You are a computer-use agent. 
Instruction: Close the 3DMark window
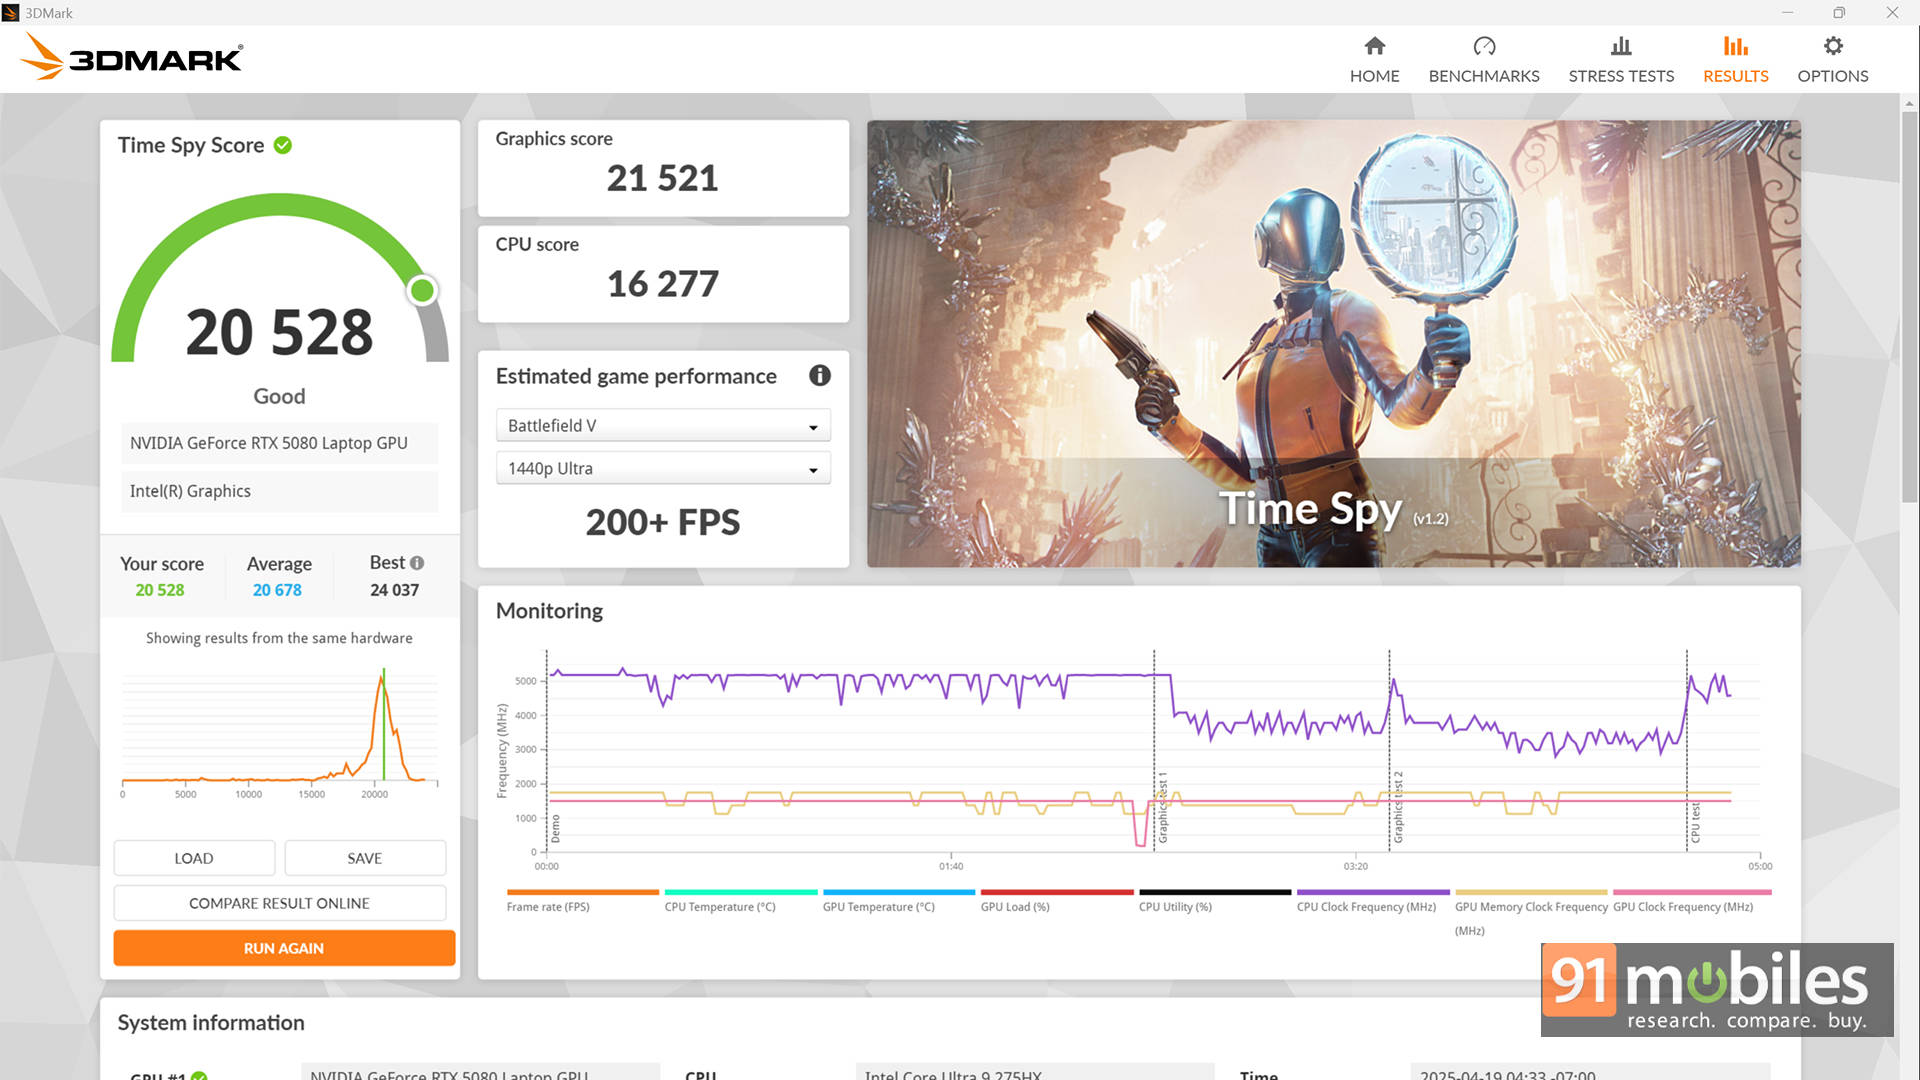1892,12
